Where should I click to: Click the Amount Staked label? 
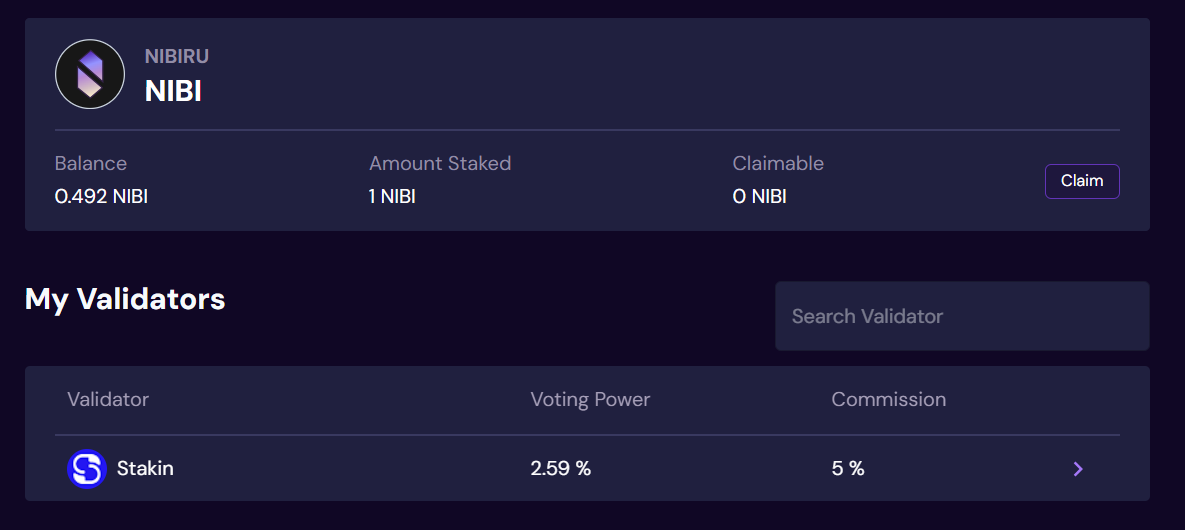(x=440, y=163)
